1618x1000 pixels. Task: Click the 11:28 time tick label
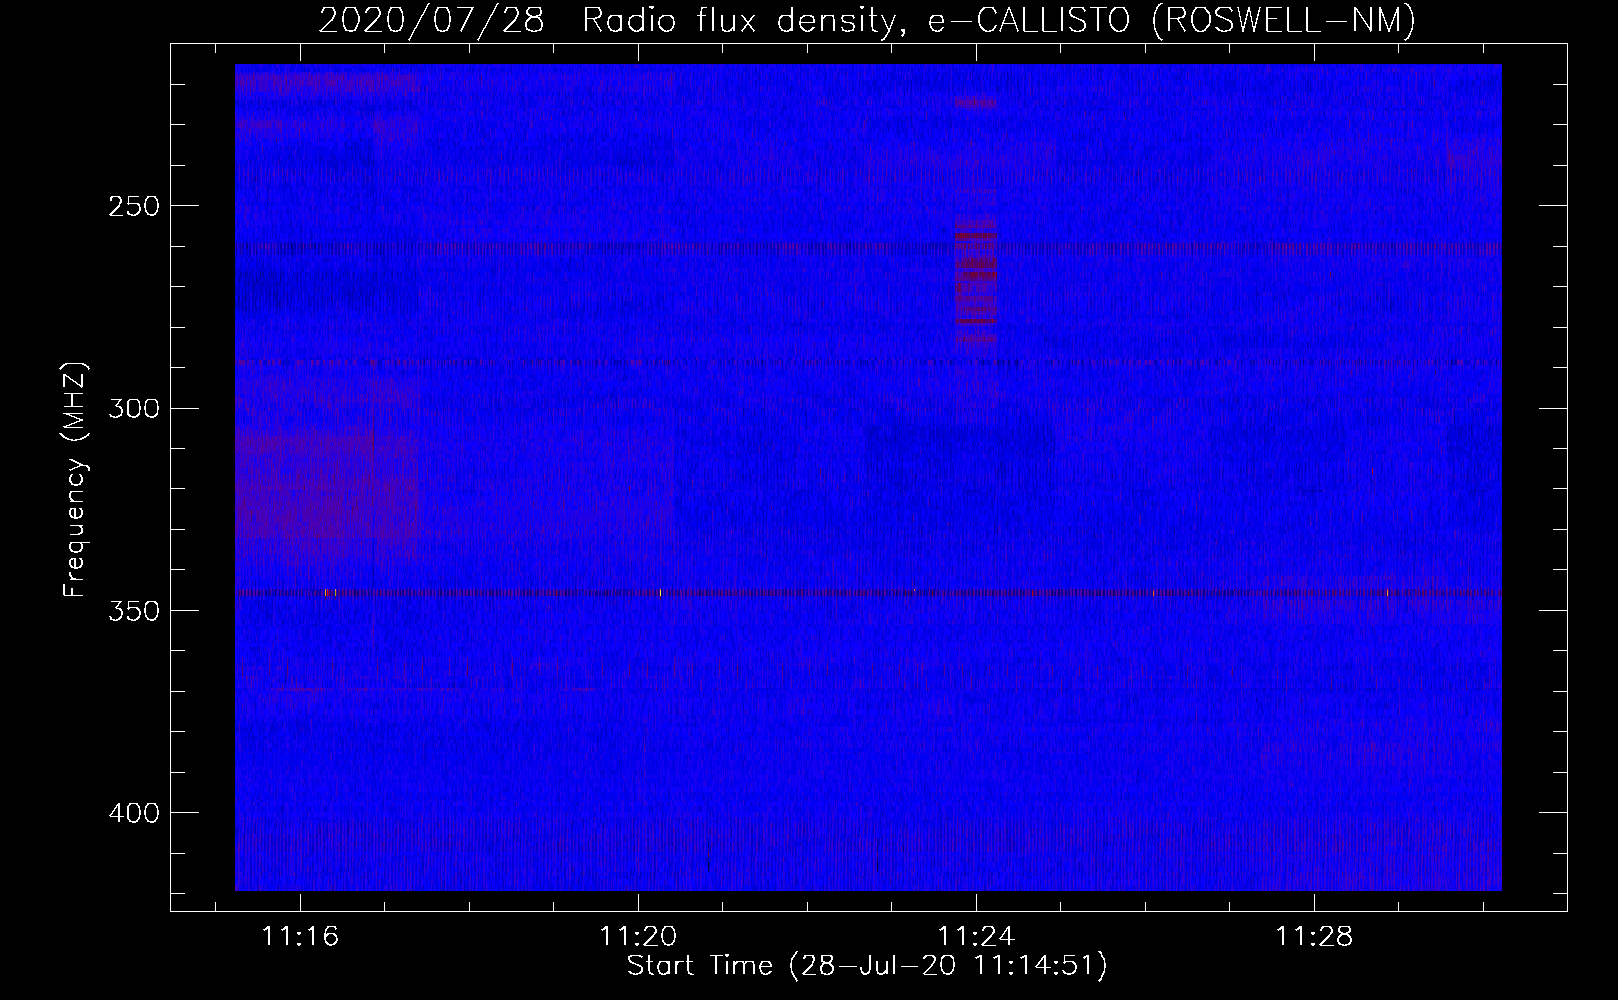1314,937
